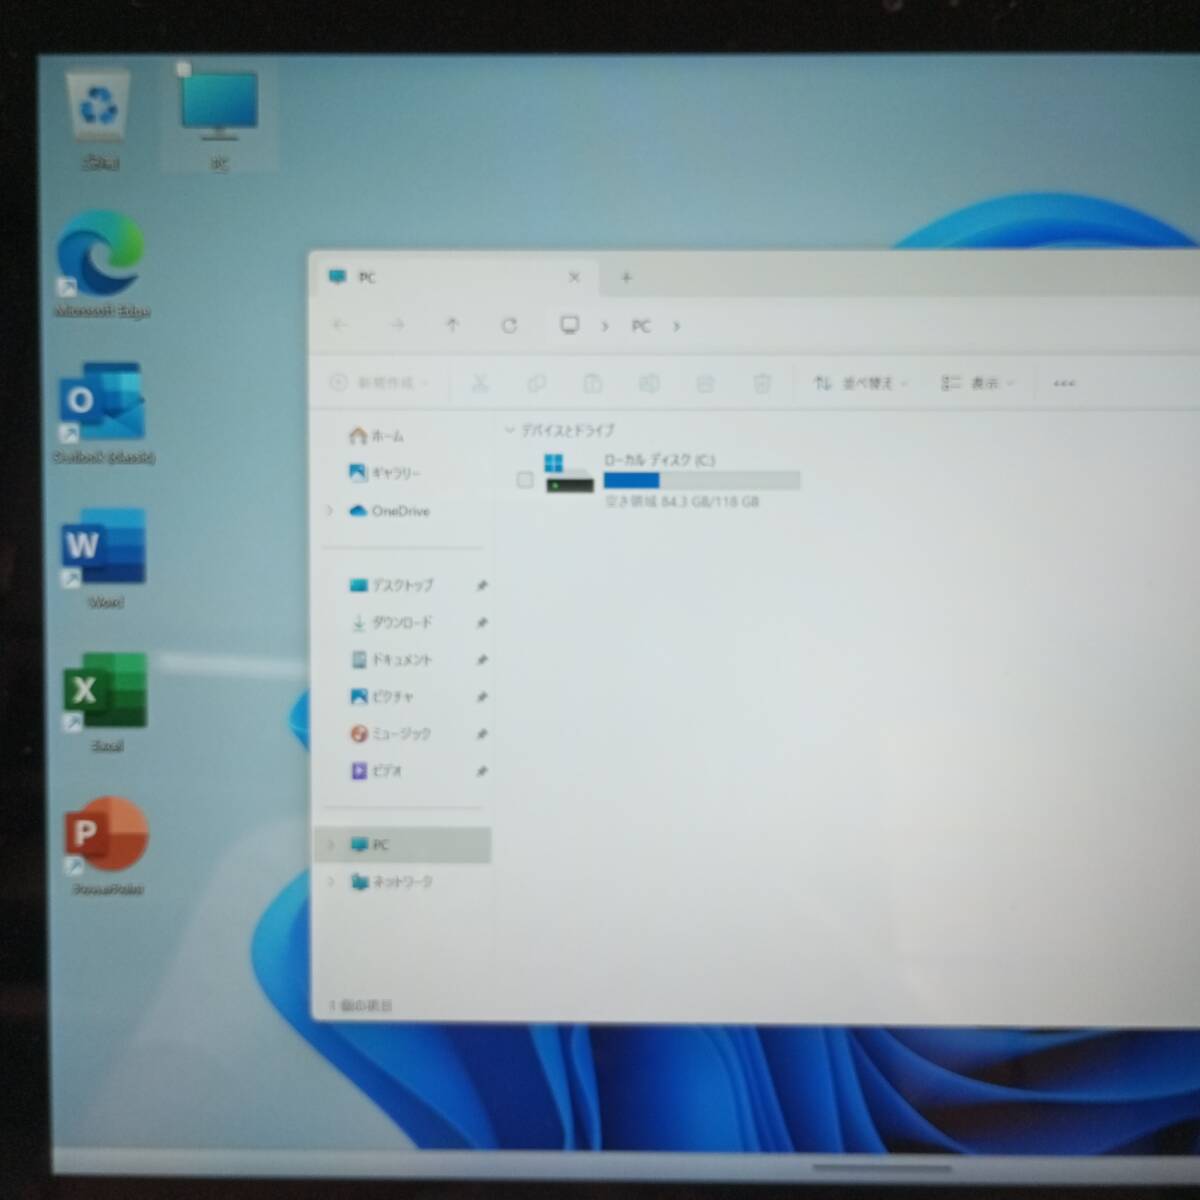The height and width of the screenshot is (1200, 1200).
Task: Open the Recycle Bin desktop icon
Action: coord(99,118)
